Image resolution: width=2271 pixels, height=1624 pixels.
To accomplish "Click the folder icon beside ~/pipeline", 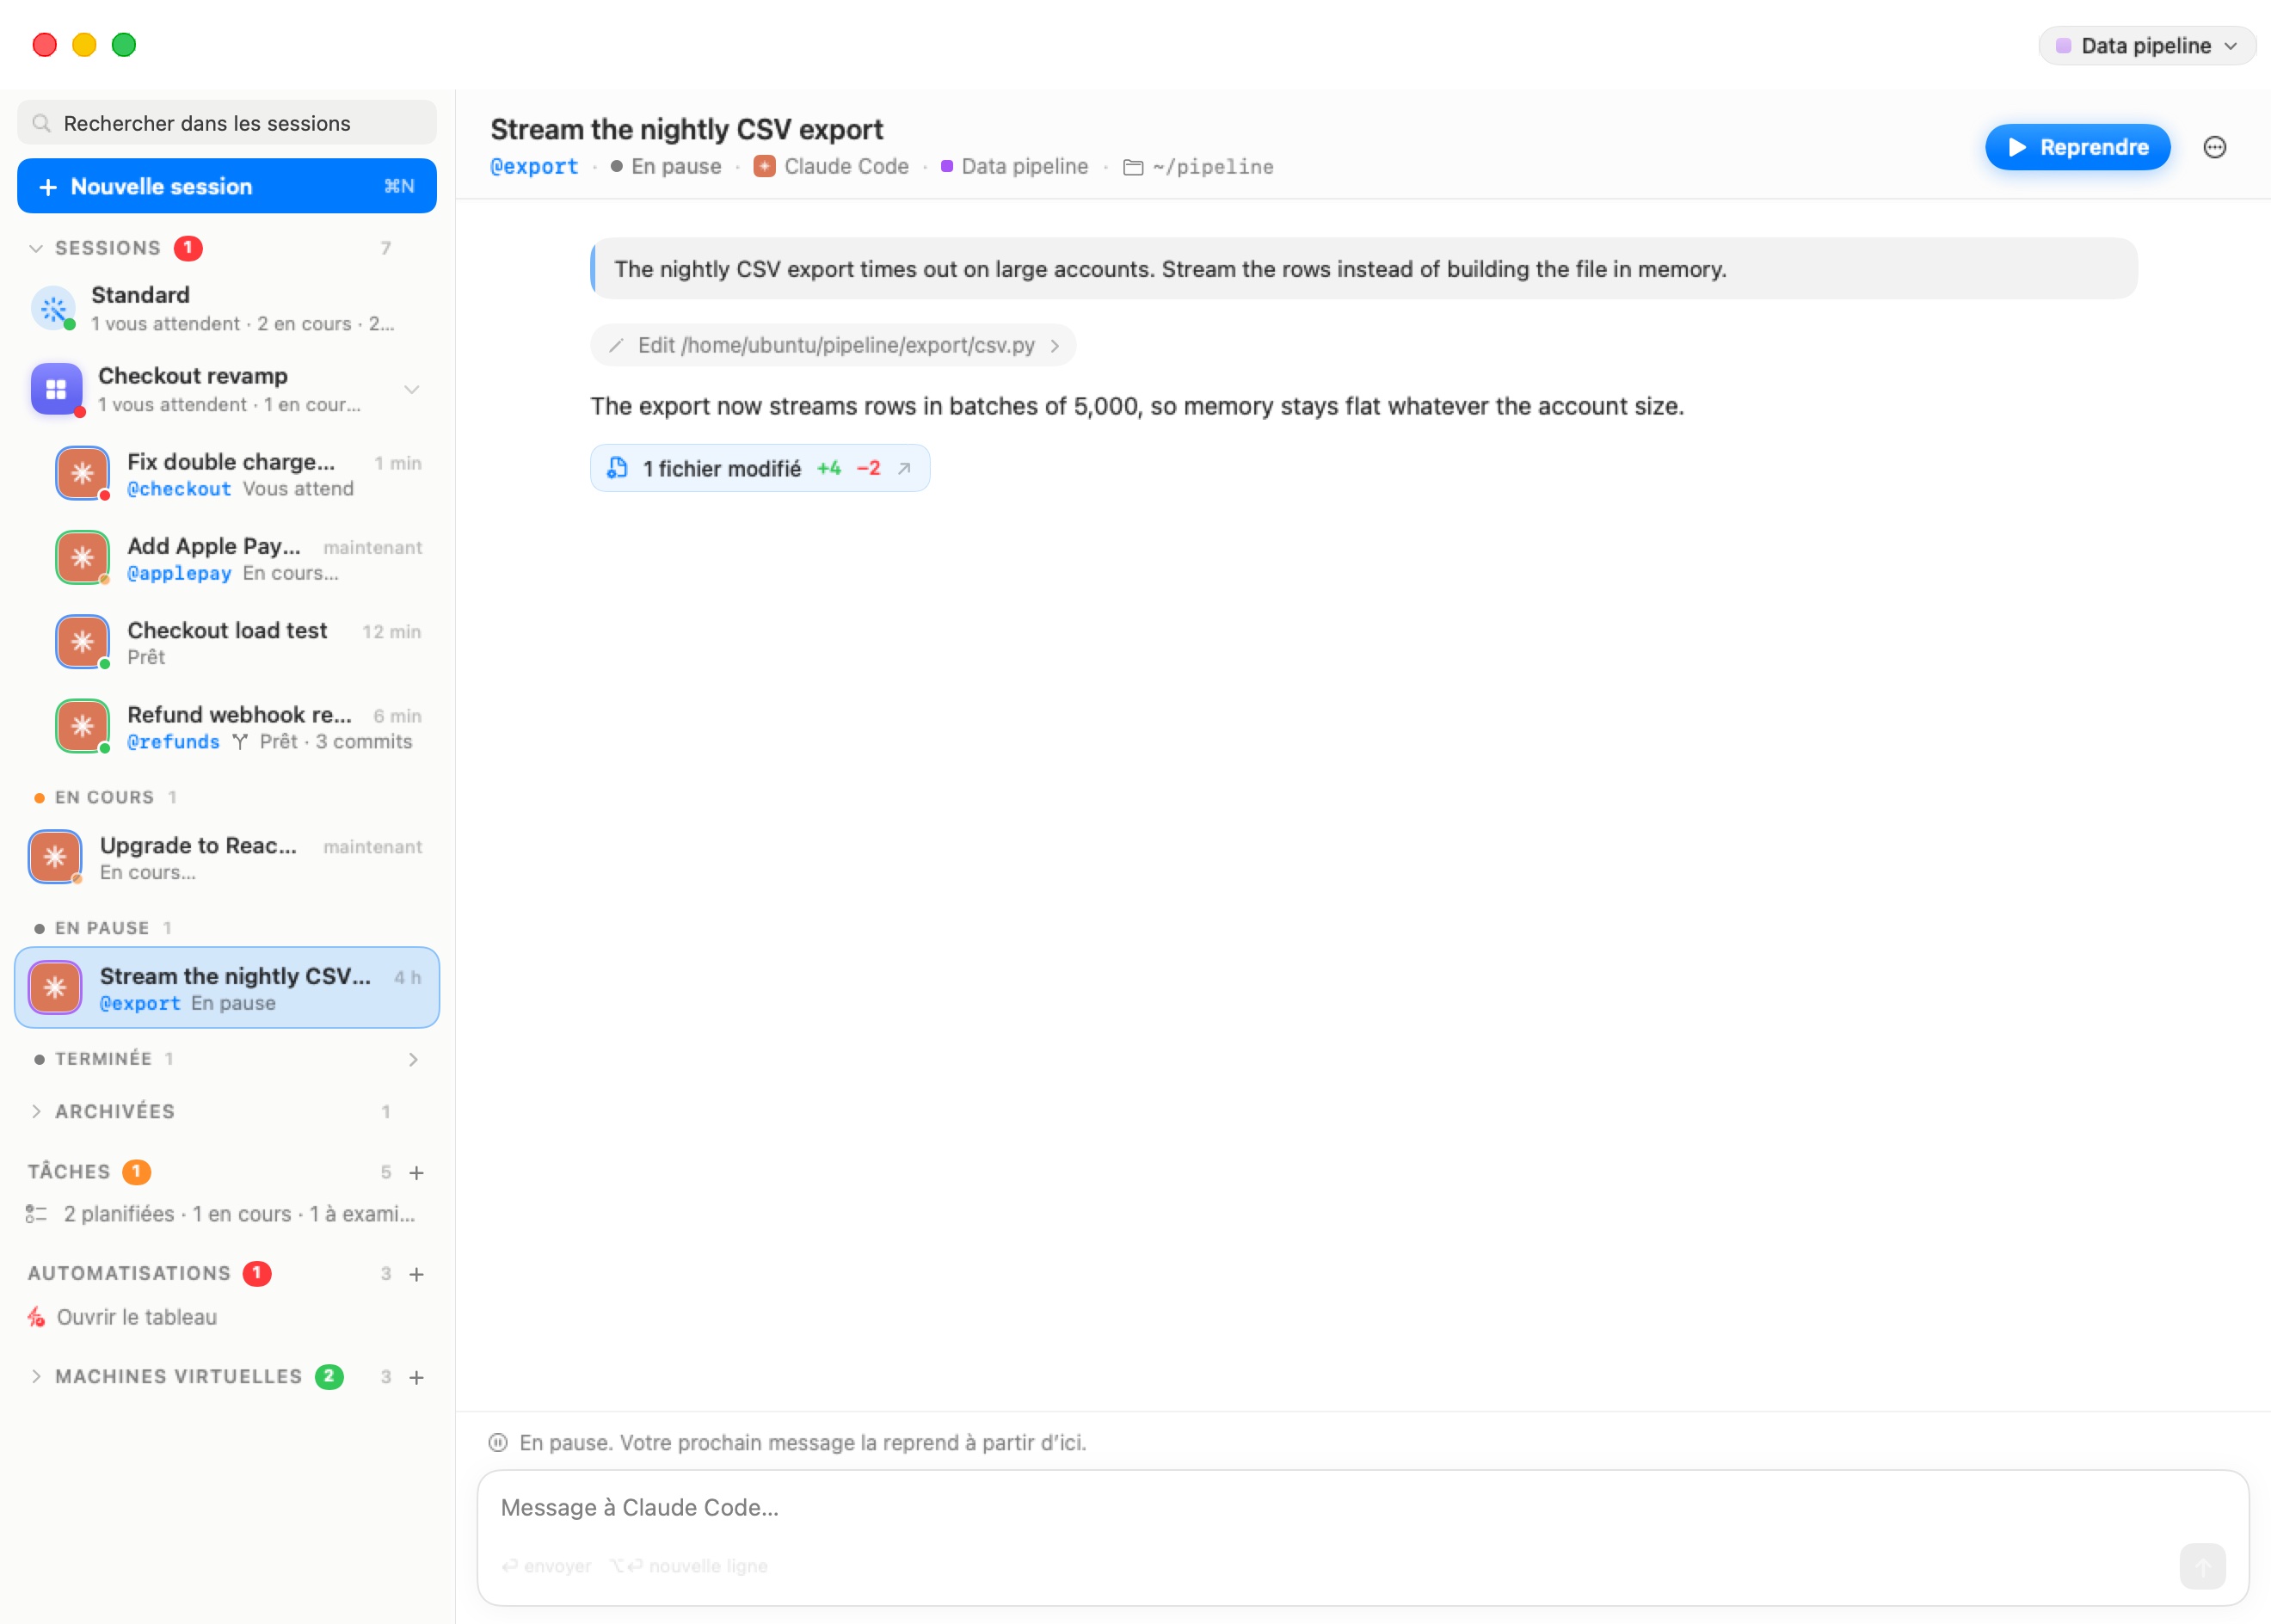I will pyautogui.click(x=1133, y=167).
